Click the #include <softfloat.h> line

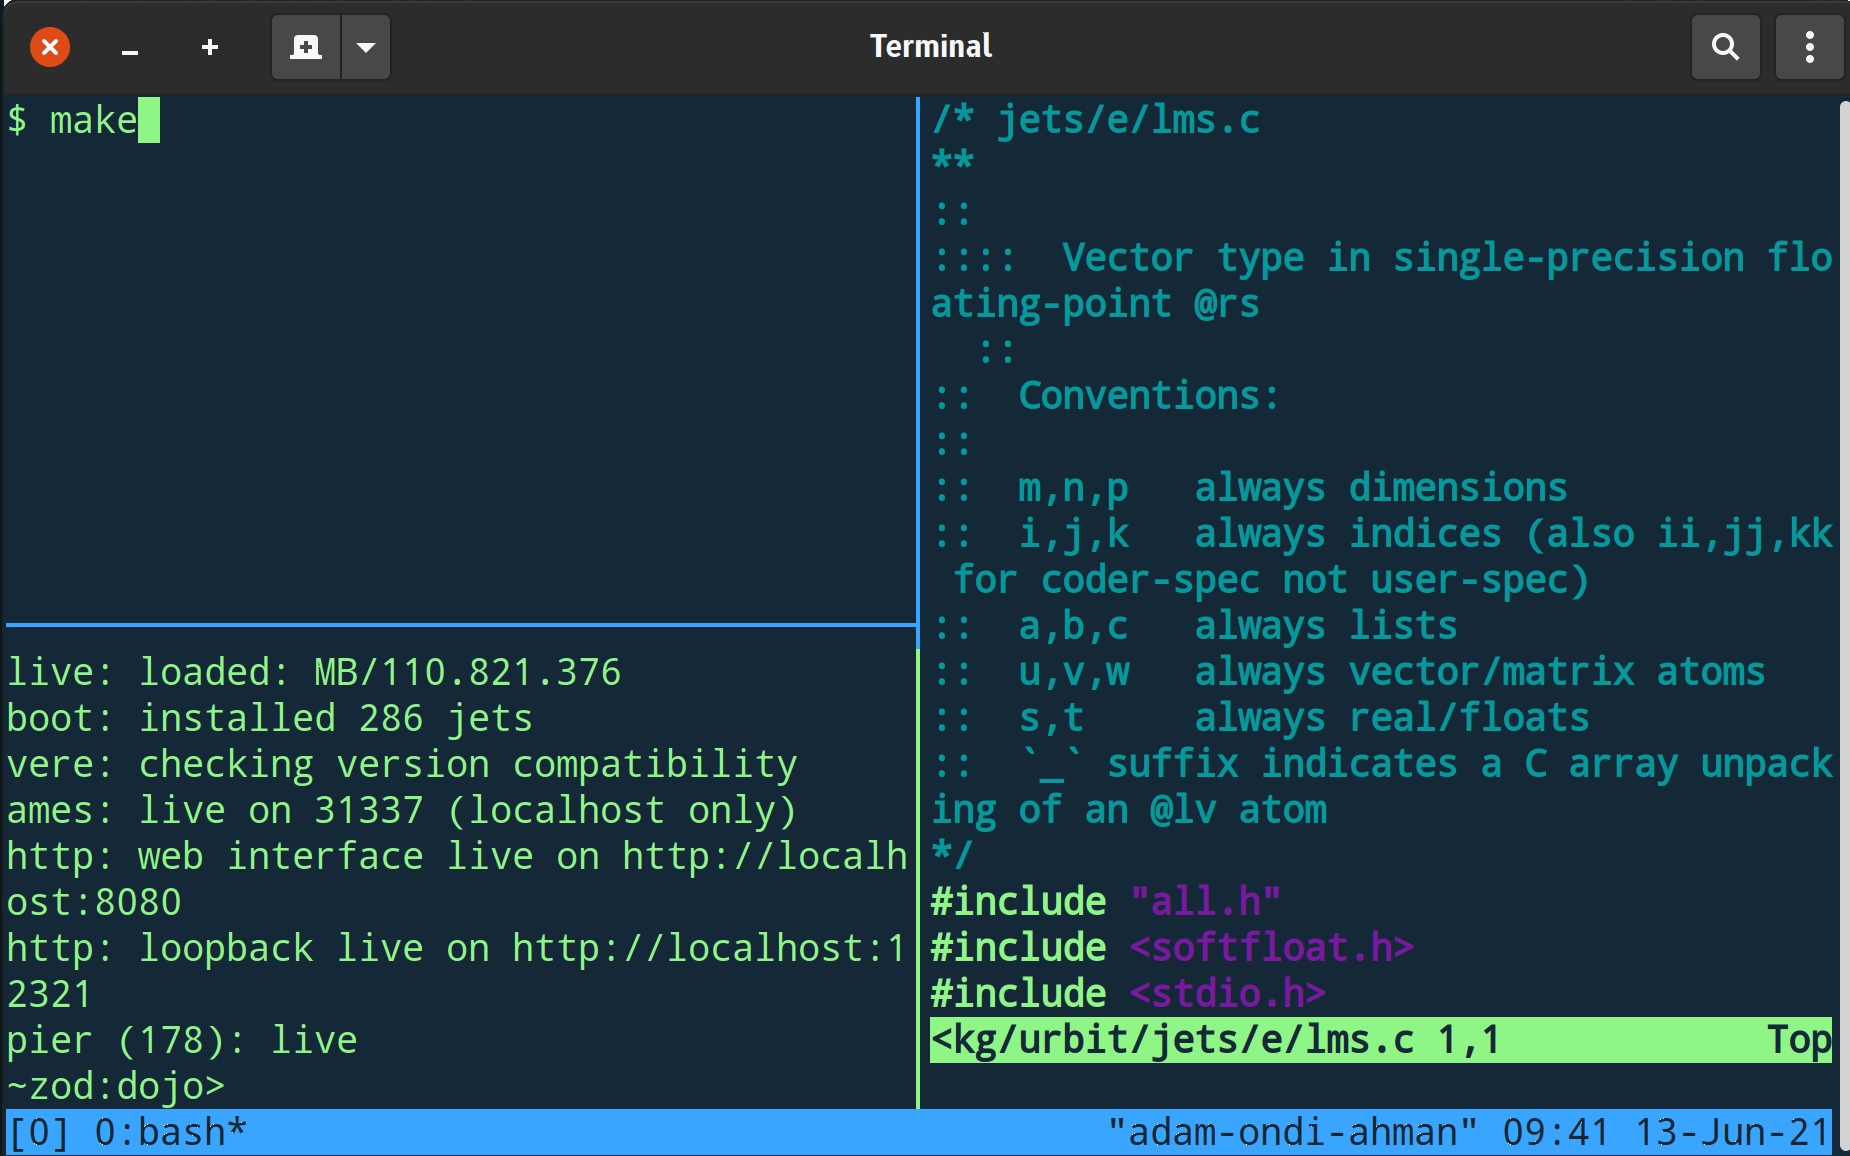tap(1171, 948)
